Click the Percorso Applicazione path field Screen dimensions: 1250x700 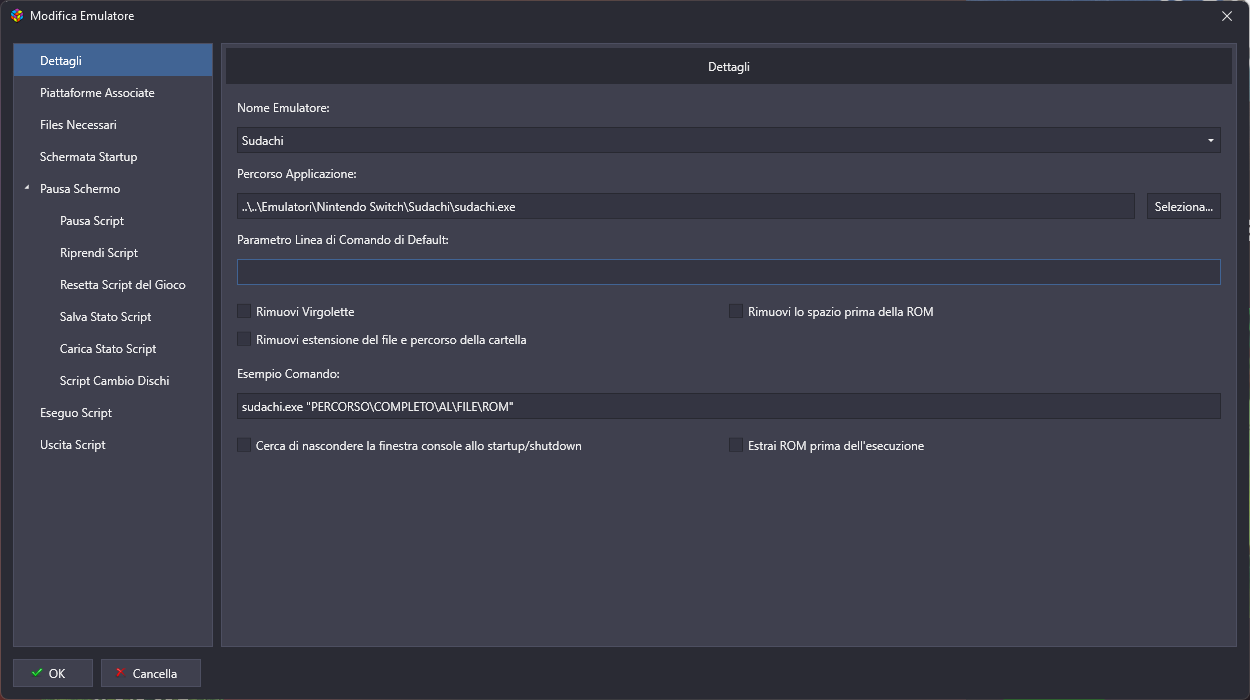tap(686, 206)
